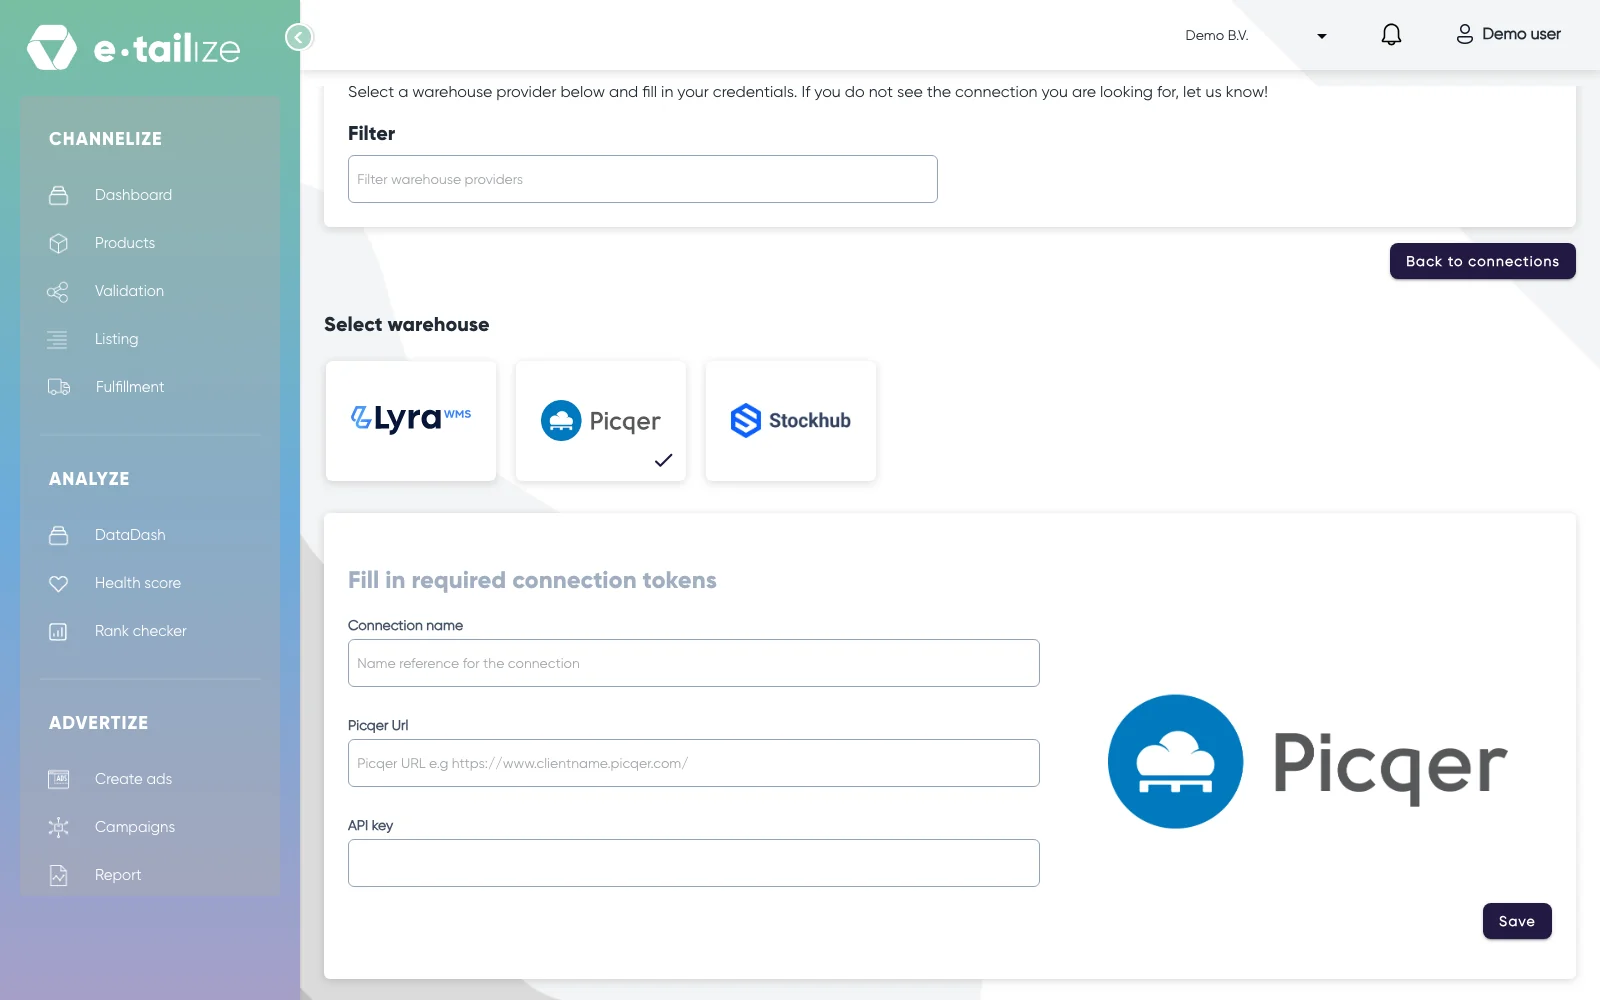Collapse the sidebar with the arrow button
This screenshot has width=1600, height=1000.
pos(299,37)
